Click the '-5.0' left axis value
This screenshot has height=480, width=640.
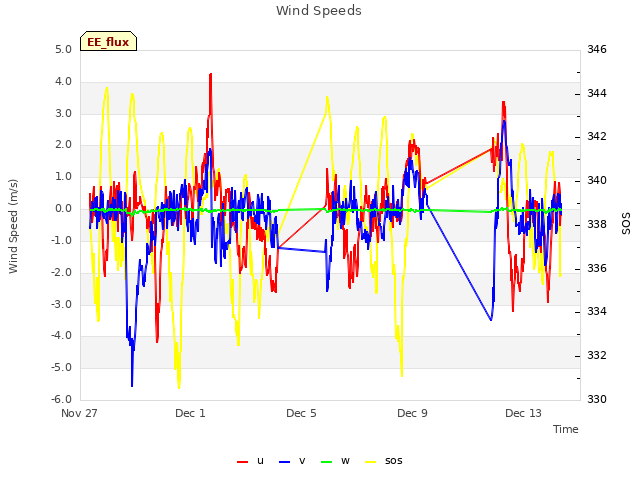coord(61,368)
